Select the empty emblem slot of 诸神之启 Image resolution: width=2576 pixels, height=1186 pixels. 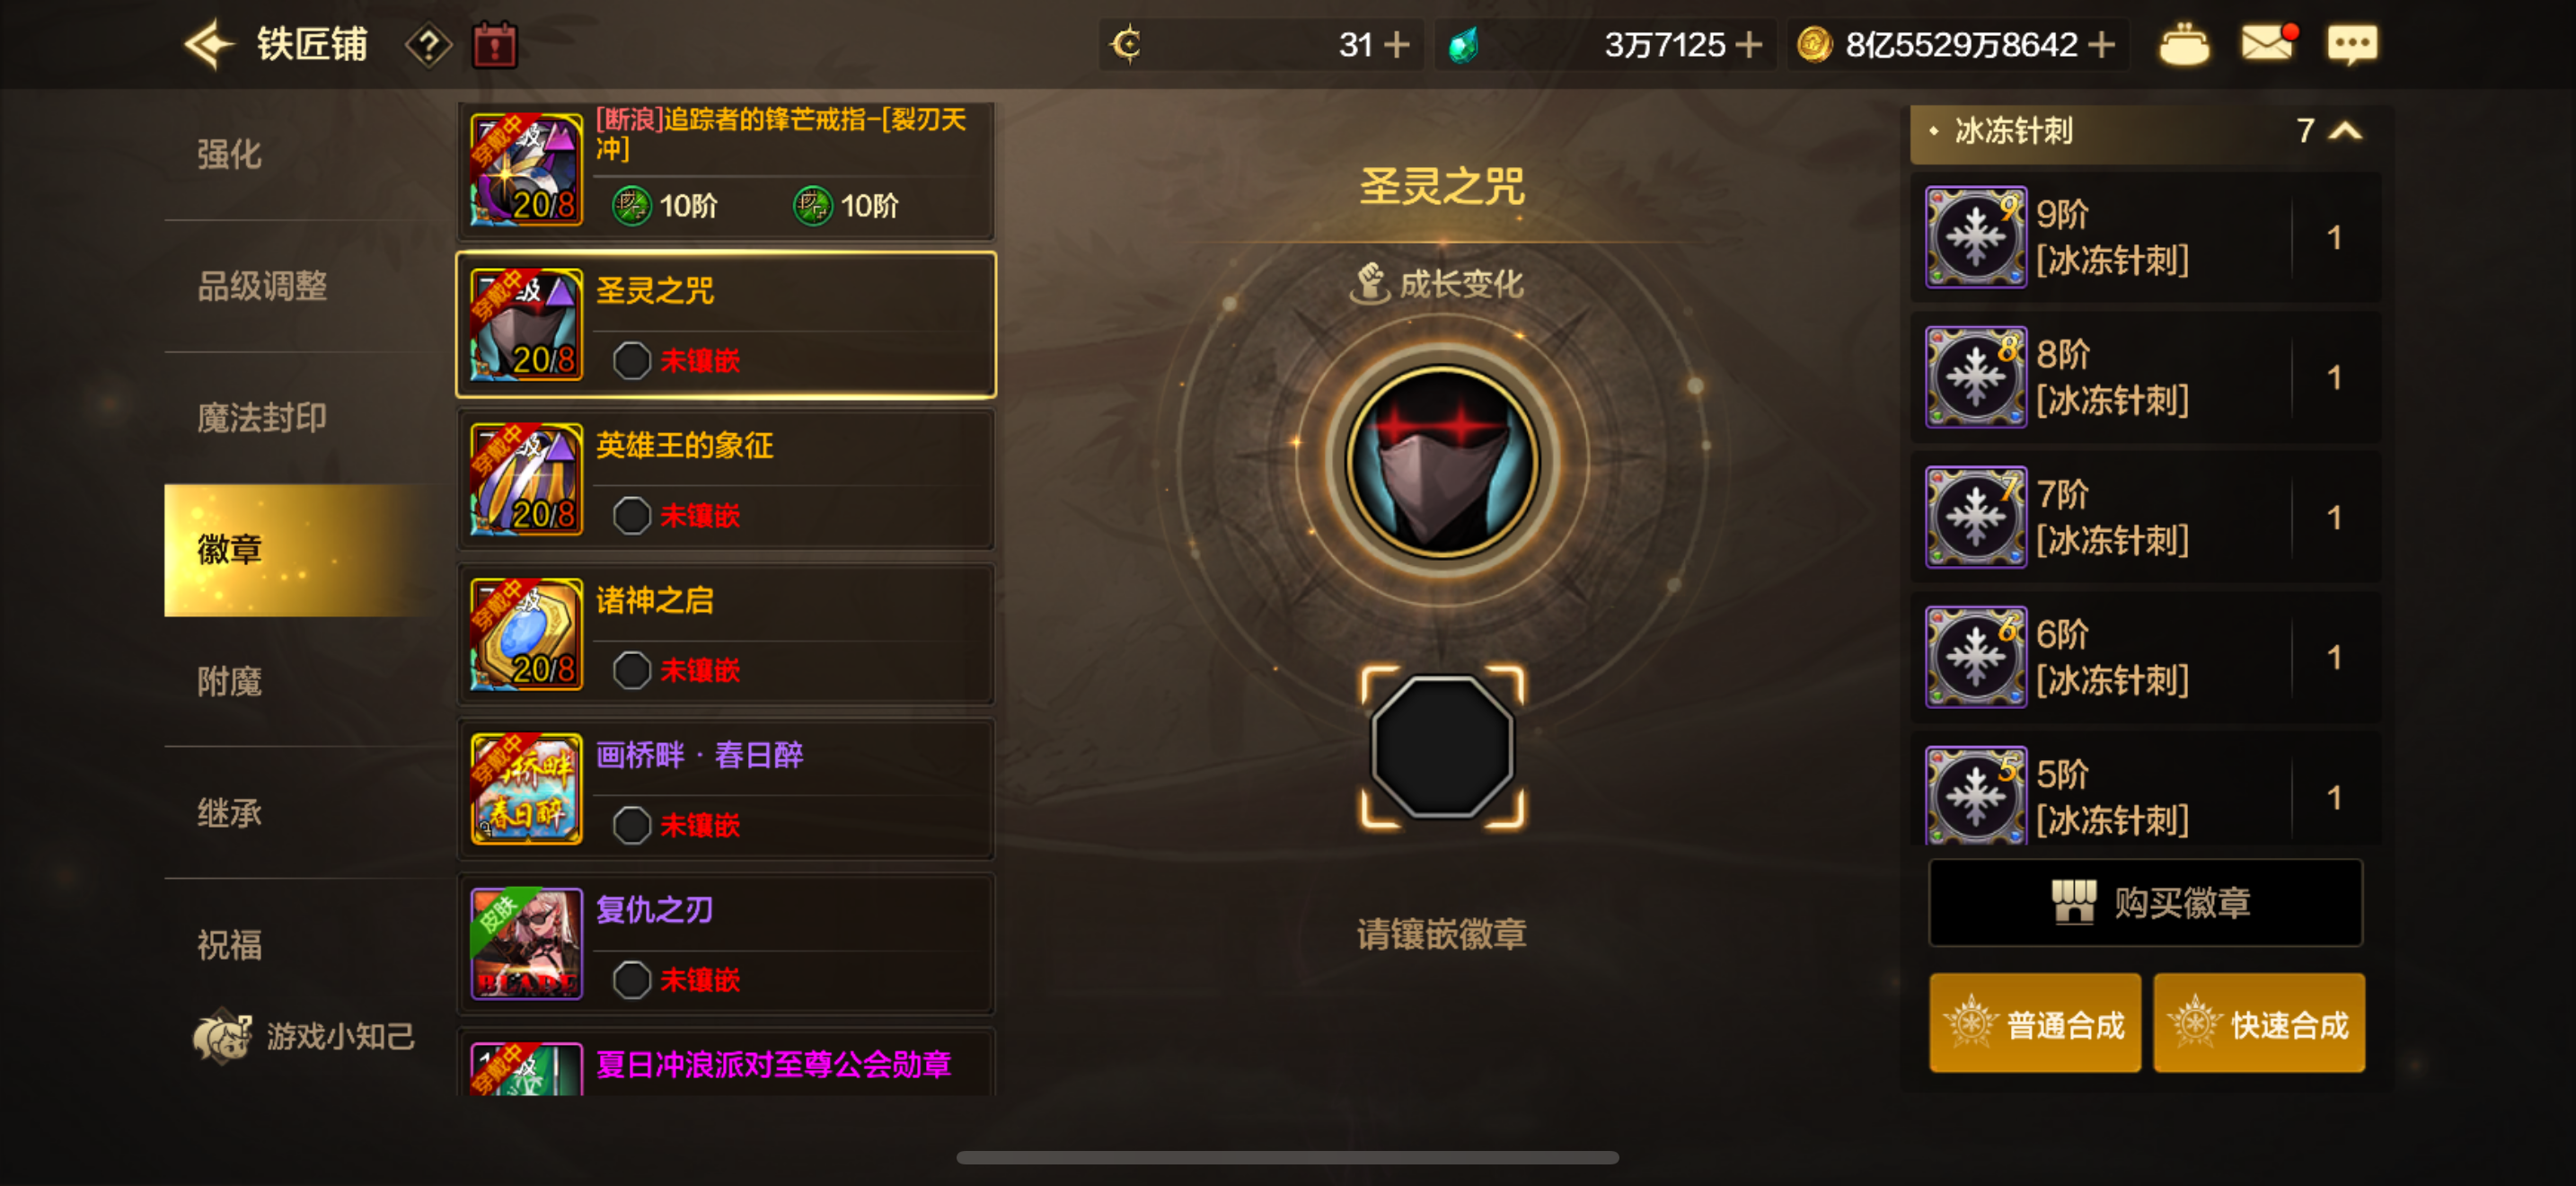click(631, 670)
